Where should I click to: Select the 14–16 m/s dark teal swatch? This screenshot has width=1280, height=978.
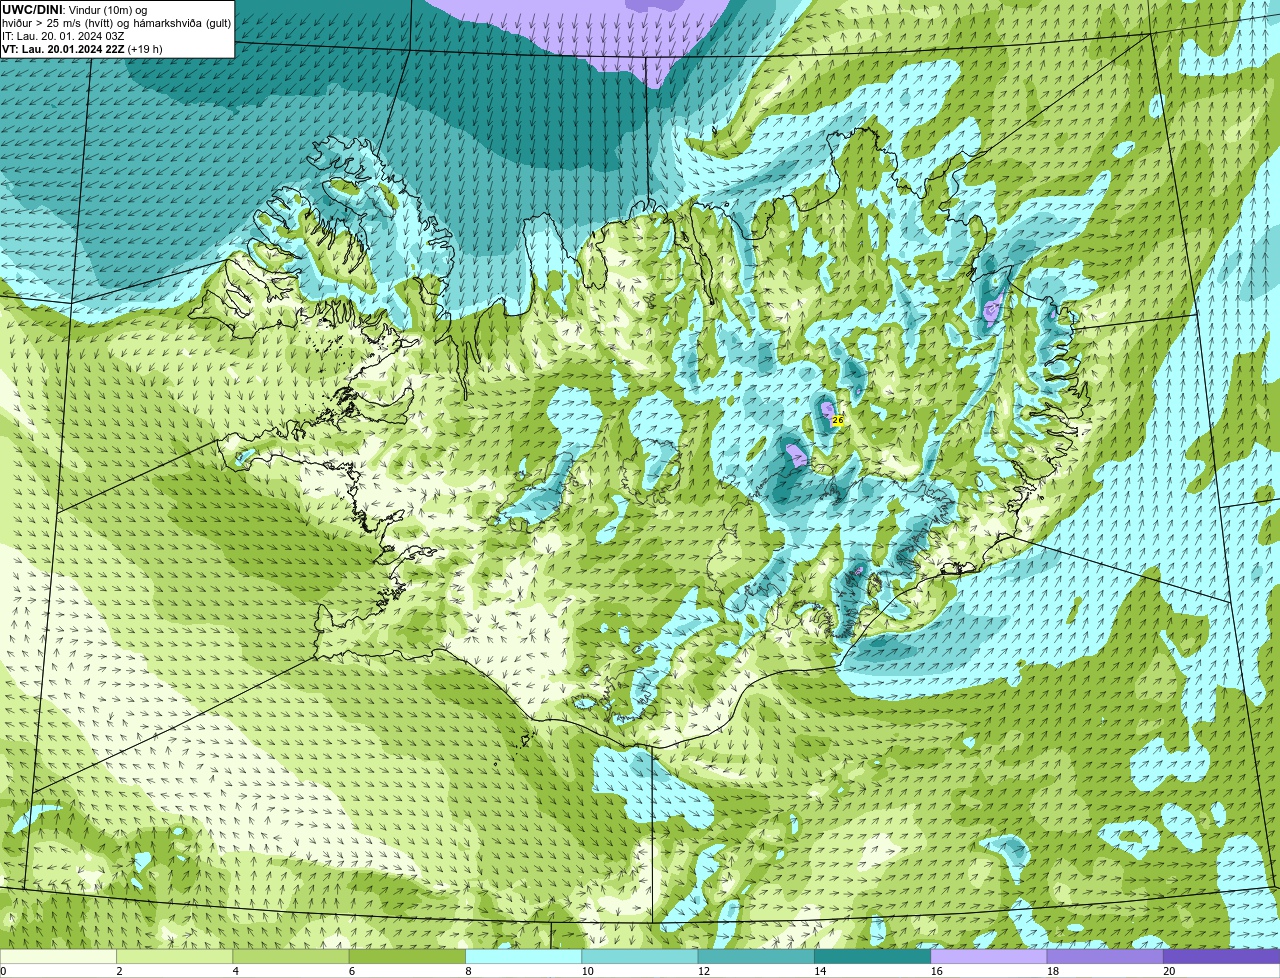873,956
